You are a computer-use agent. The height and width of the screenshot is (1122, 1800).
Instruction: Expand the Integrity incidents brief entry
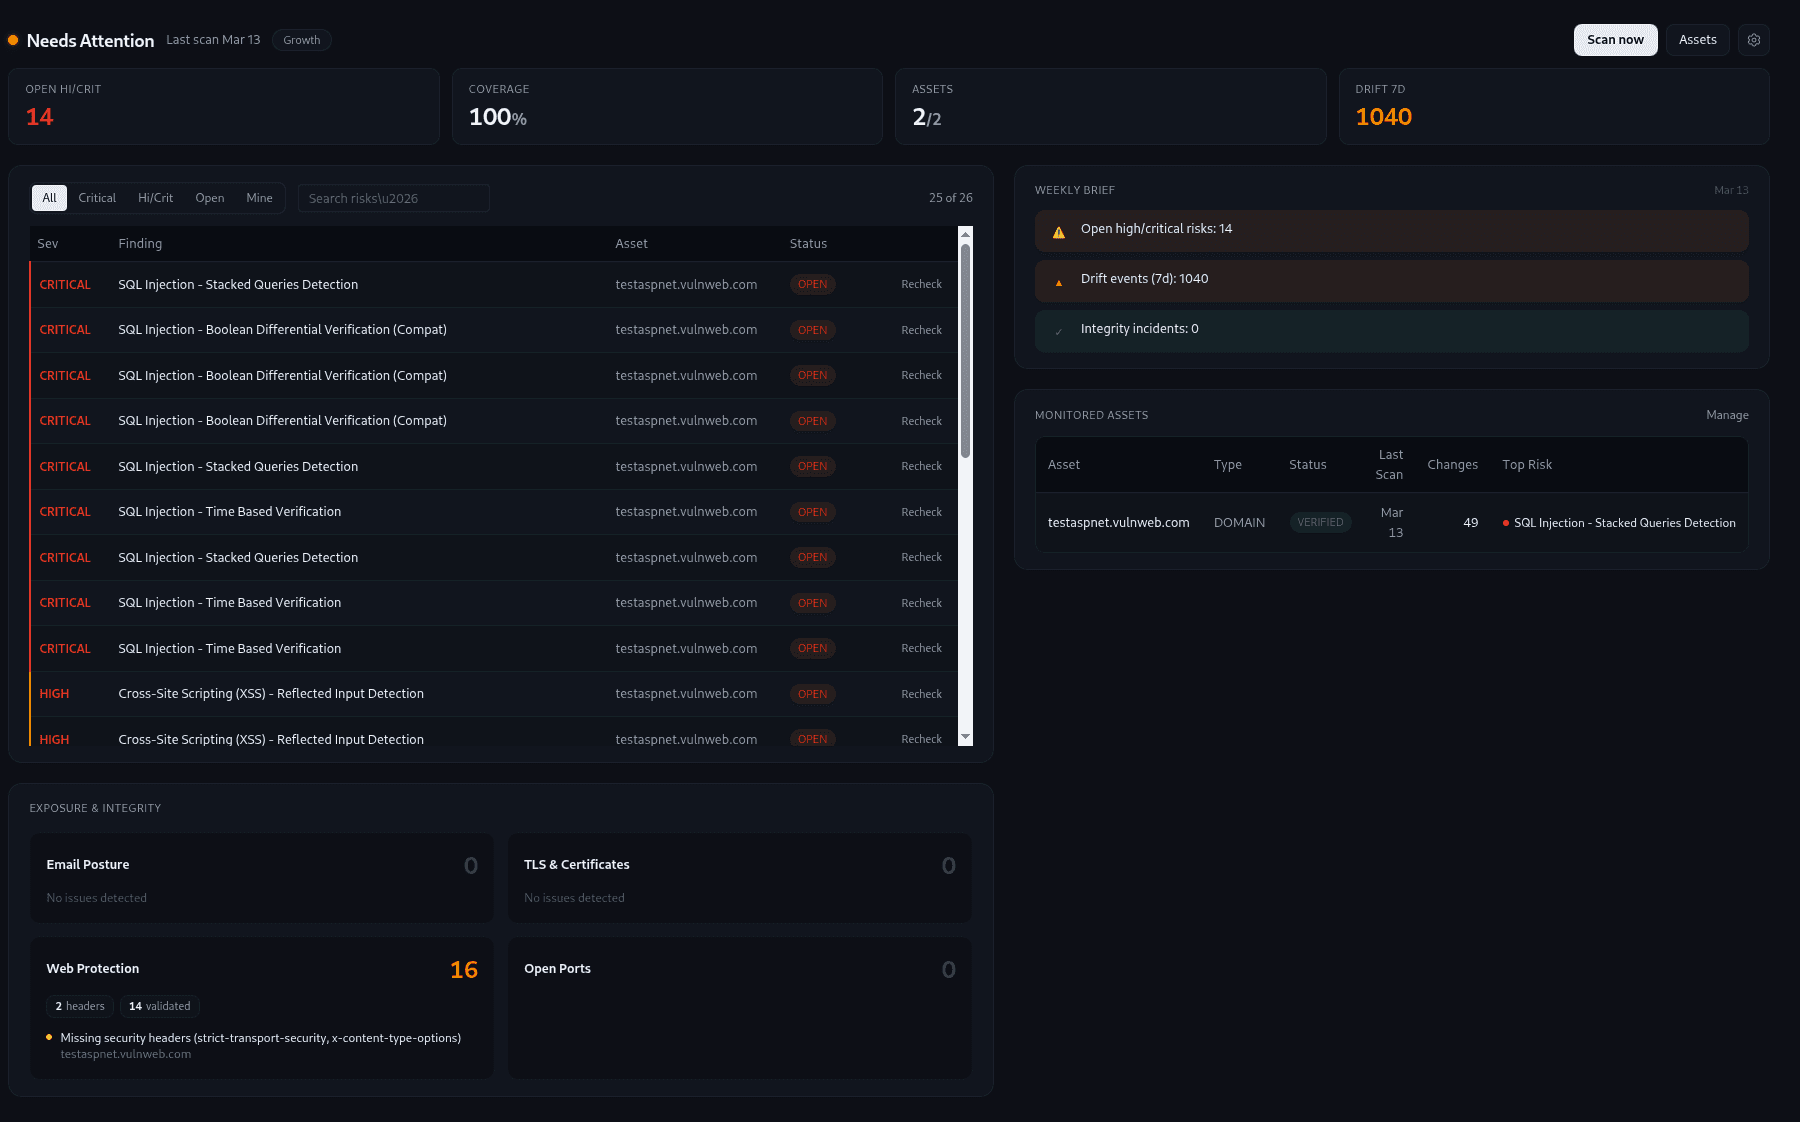point(1390,330)
